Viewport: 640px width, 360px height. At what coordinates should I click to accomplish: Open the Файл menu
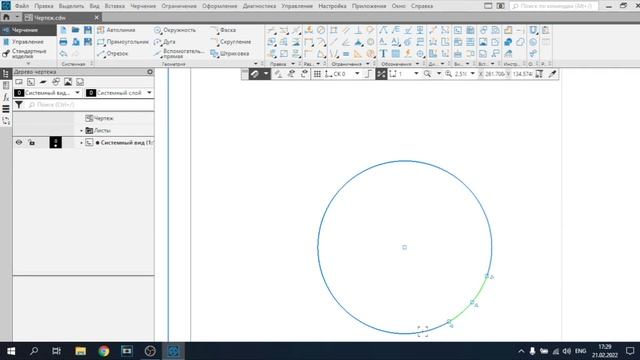point(22,6)
